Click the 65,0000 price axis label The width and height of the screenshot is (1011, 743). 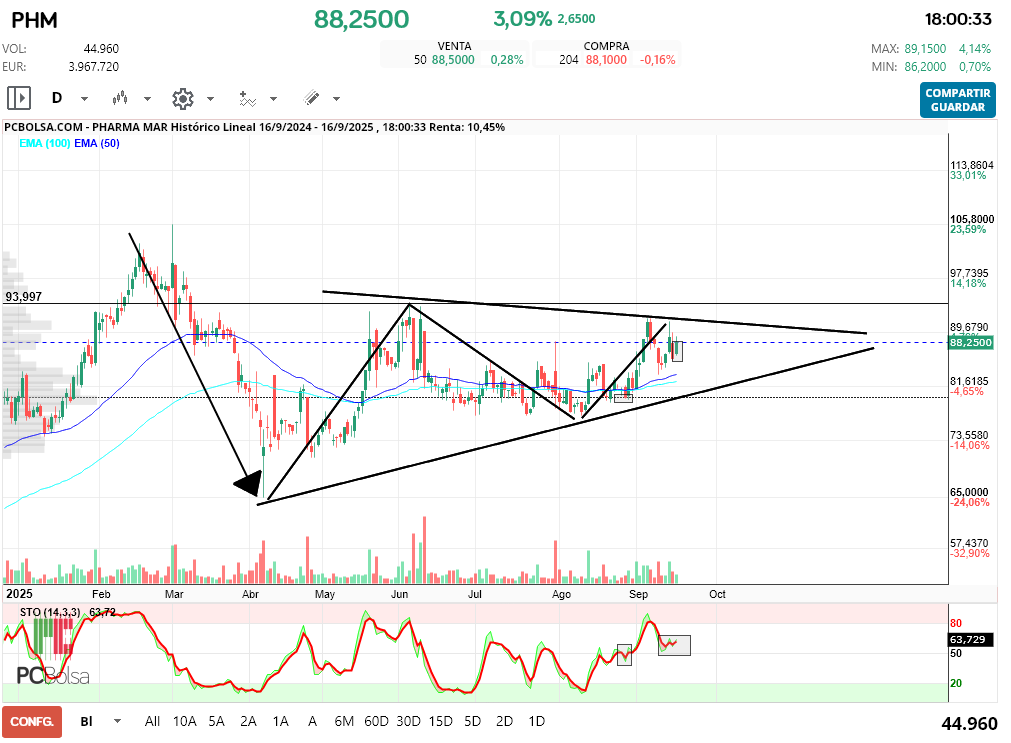coord(969,492)
